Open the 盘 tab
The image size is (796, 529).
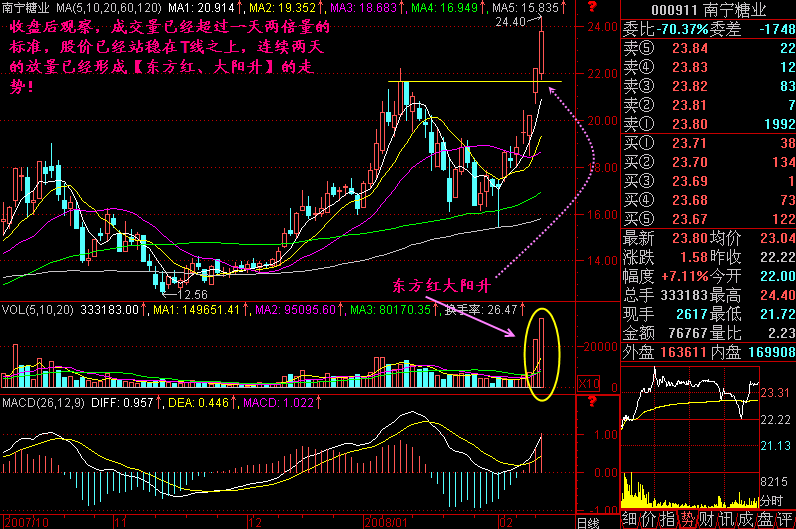[766, 520]
